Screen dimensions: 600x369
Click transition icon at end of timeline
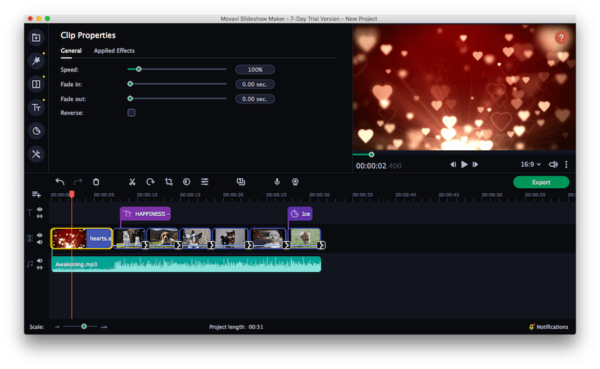pos(321,245)
